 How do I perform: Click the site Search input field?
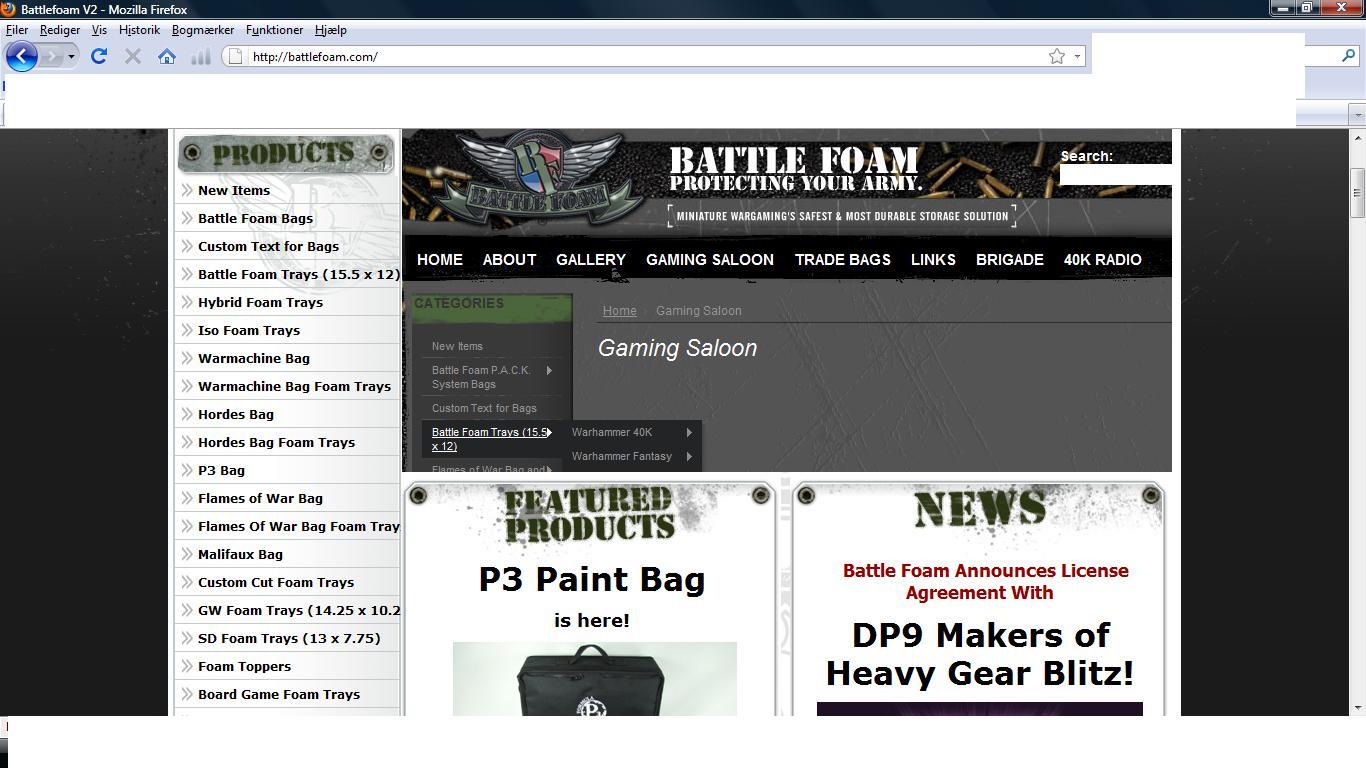tap(1116, 175)
